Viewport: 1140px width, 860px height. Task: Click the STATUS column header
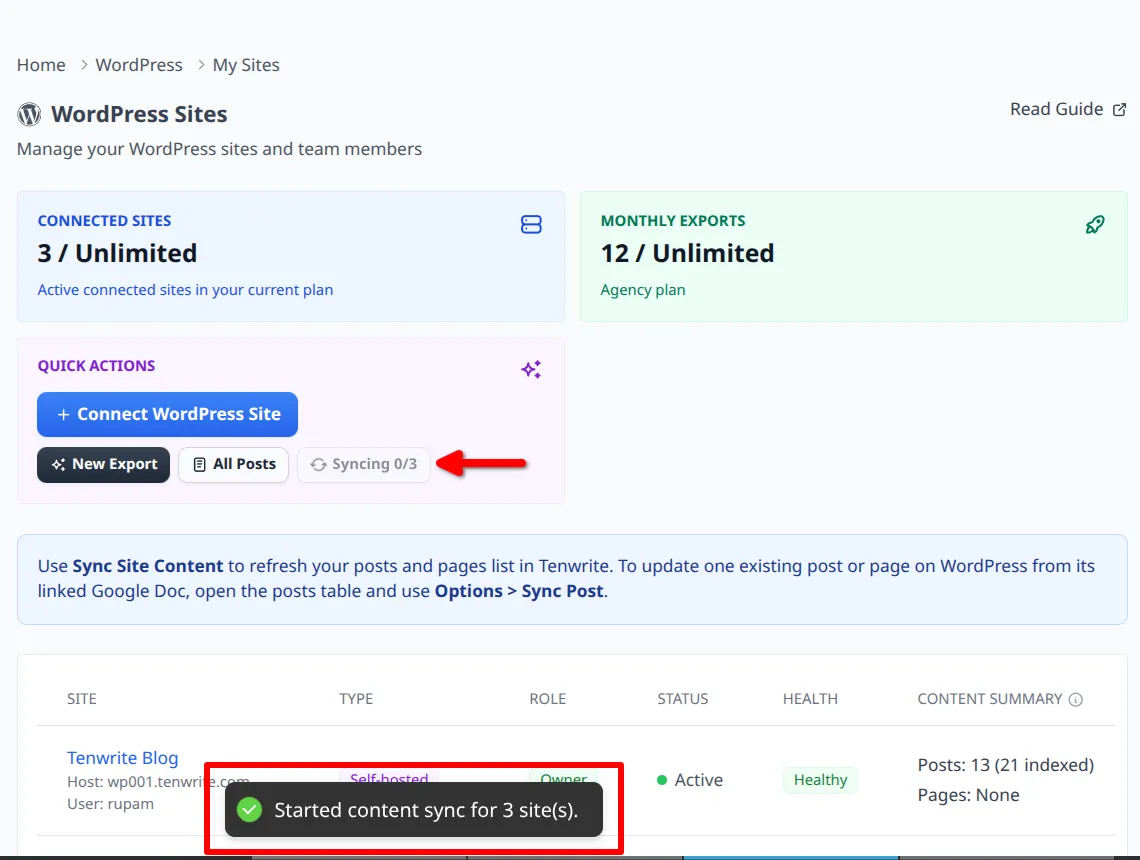pyautogui.click(x=683, y=699)
